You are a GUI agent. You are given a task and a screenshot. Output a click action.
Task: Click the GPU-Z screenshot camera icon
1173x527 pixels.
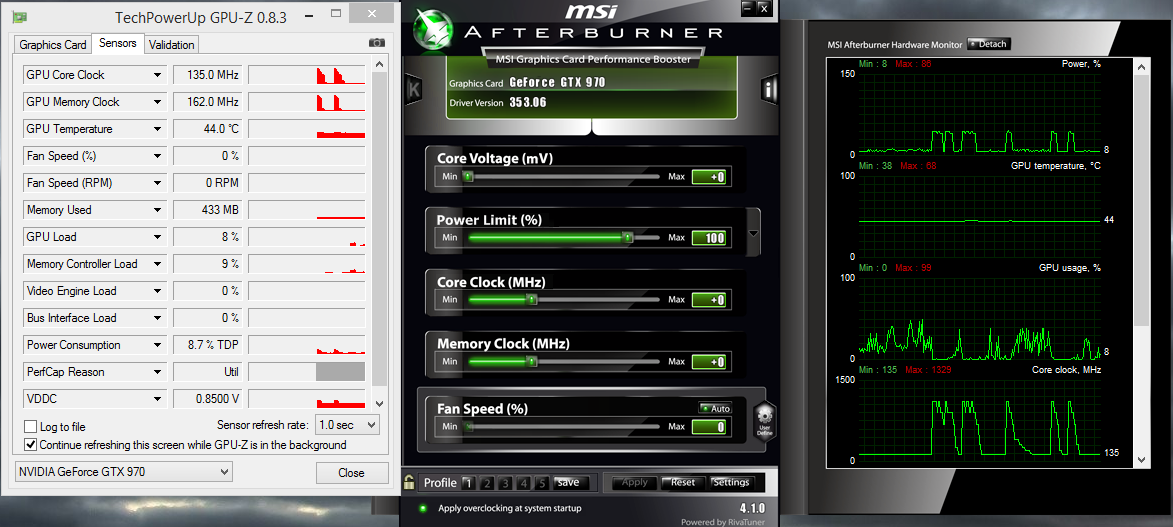coord(378,43)
